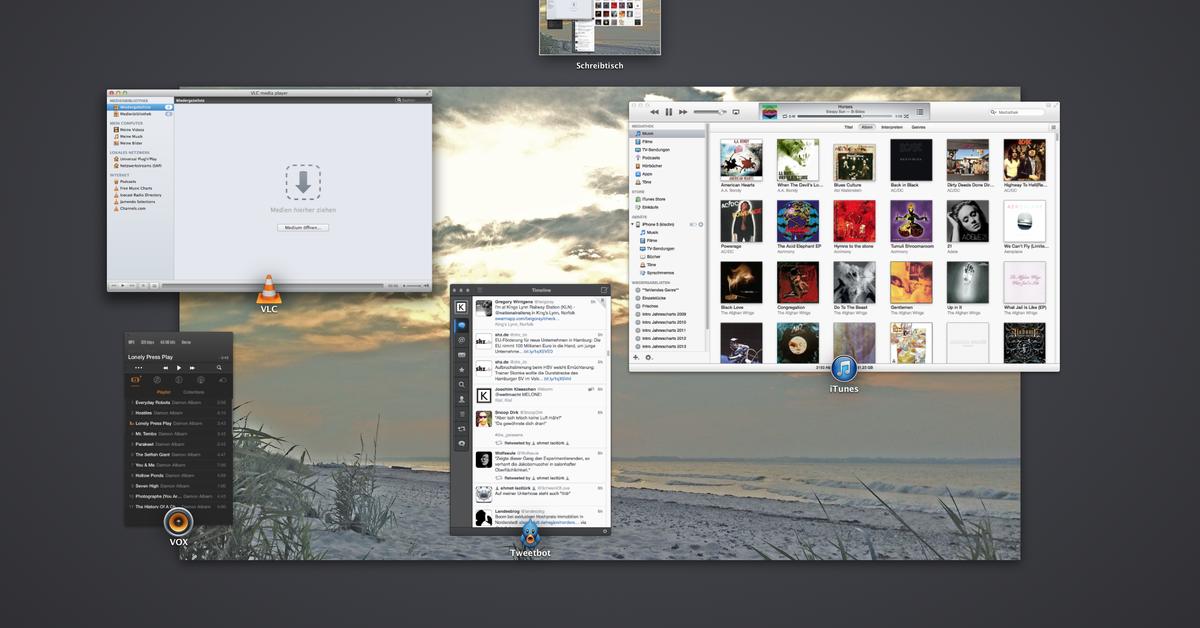
Task: Click Medium öffnen button in VLC
Action: coord(302,227)
